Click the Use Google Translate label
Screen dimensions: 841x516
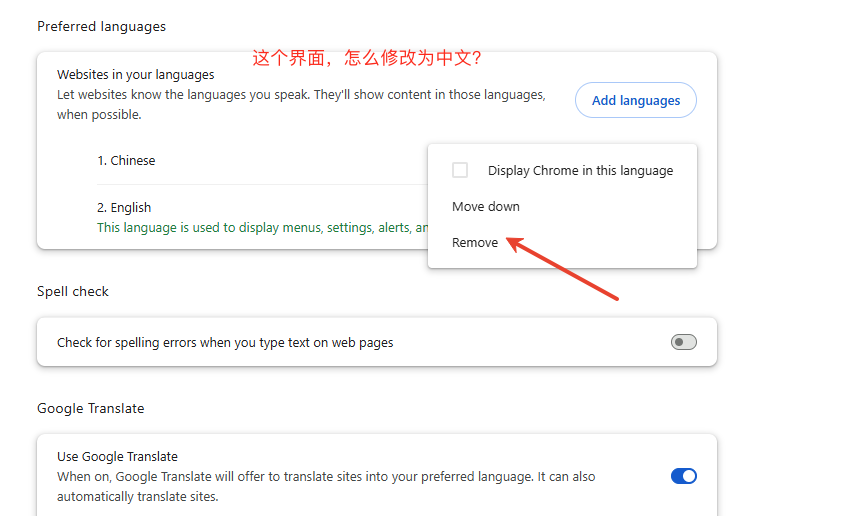click(x=117, y=456)
